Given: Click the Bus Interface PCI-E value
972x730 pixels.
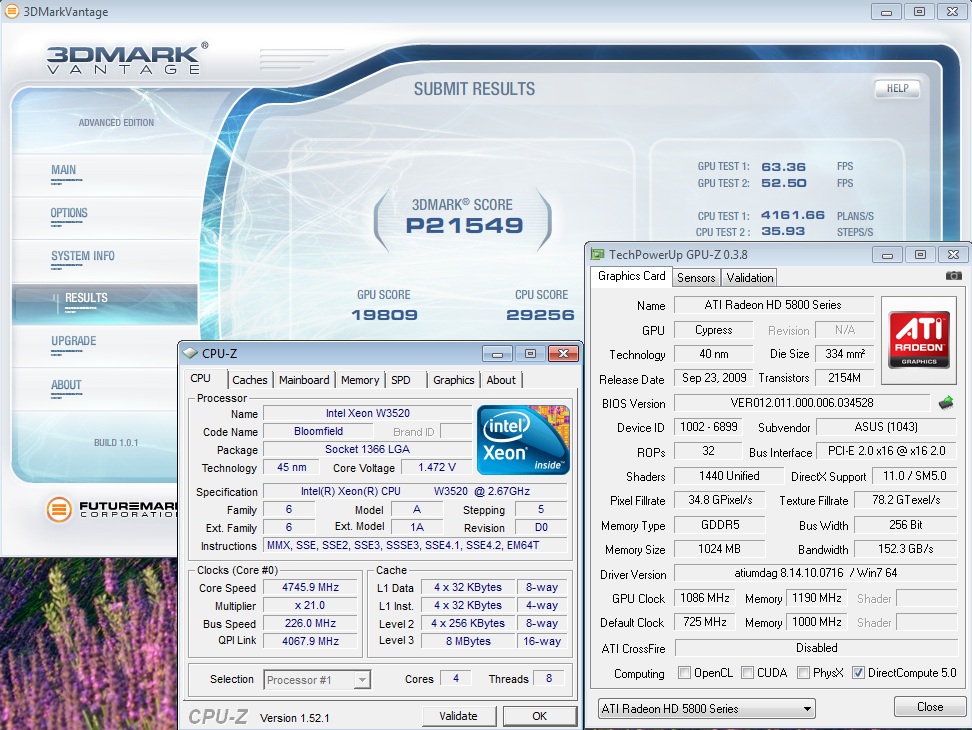Looking at the screenshot, I should coord(886,451).
